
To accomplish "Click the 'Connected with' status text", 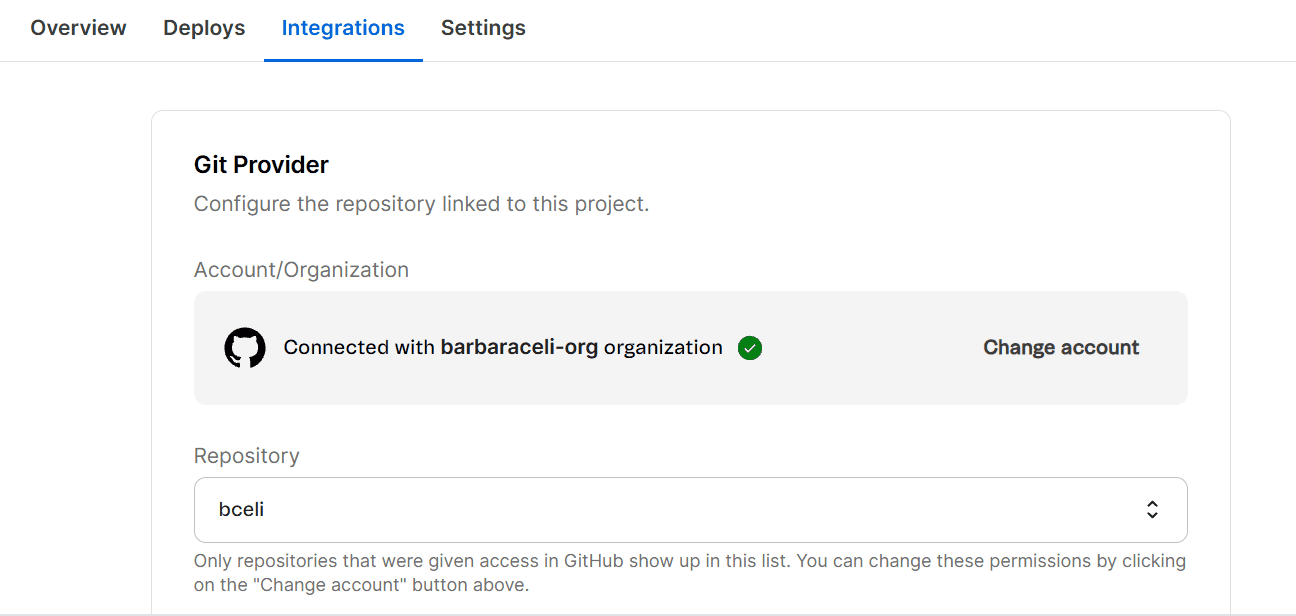I will (x=360, y=347).
